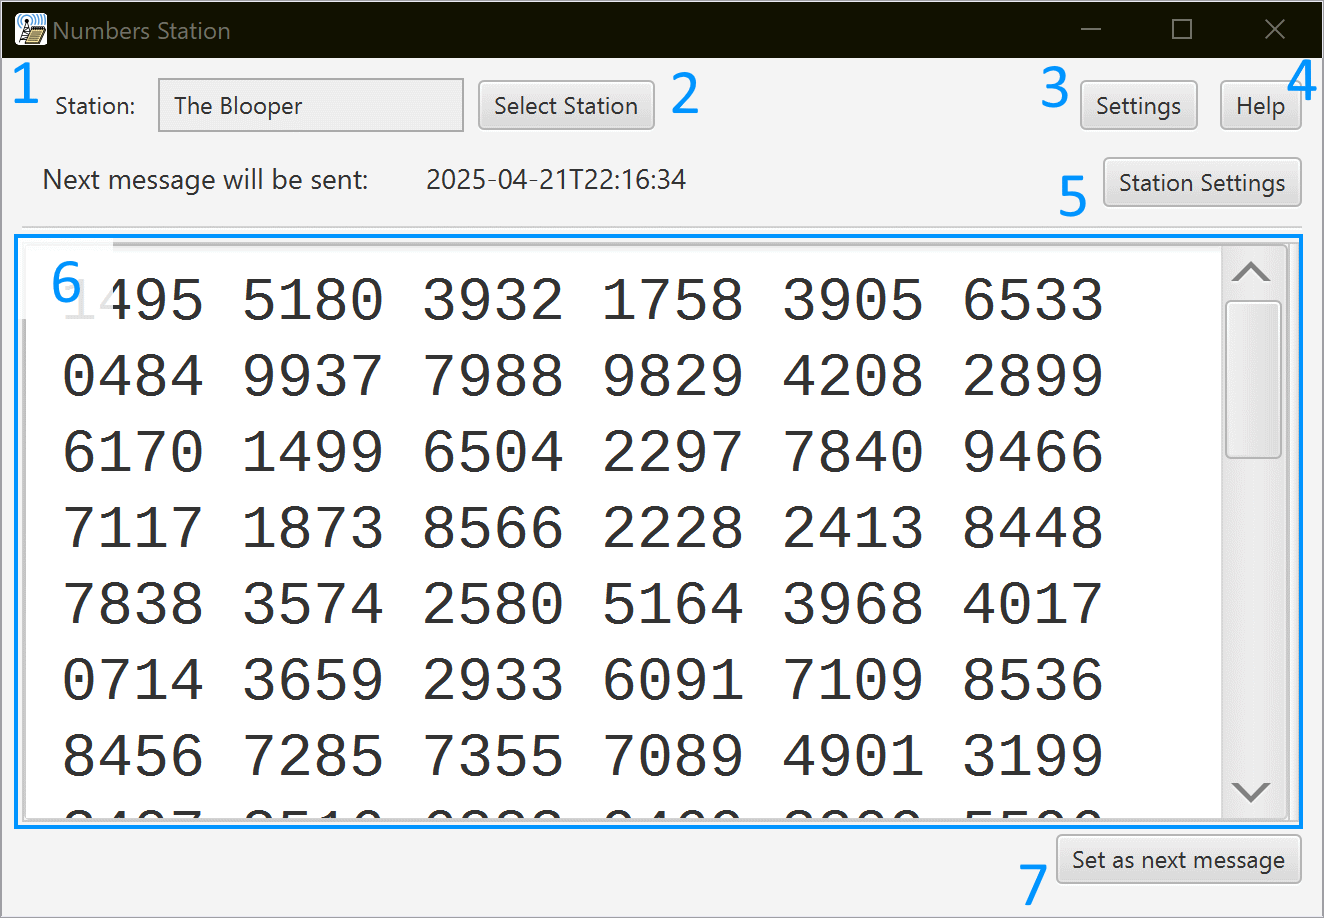Viewport: 1324px width, 918px height.
Task: Click the Numbers Station app icon
Action: 31,30
